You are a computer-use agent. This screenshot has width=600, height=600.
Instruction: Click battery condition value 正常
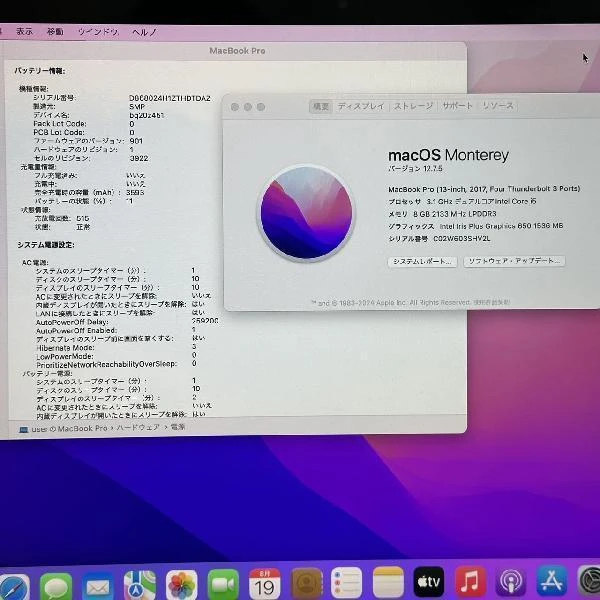pos(83,227)
